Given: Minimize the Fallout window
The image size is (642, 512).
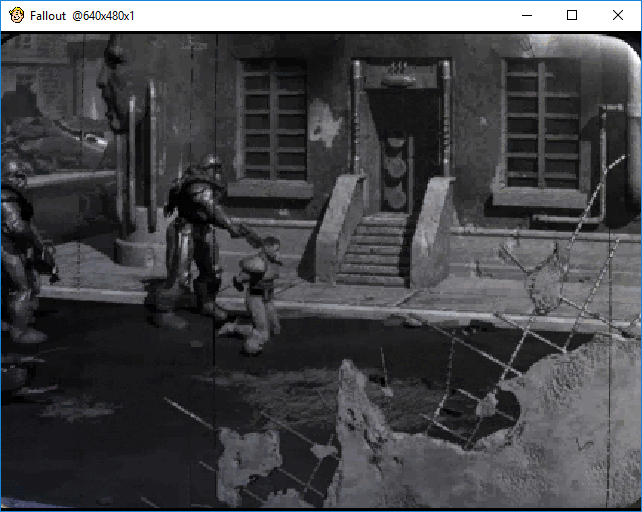Looking at the screenshot, I should [x=527, y=16].
